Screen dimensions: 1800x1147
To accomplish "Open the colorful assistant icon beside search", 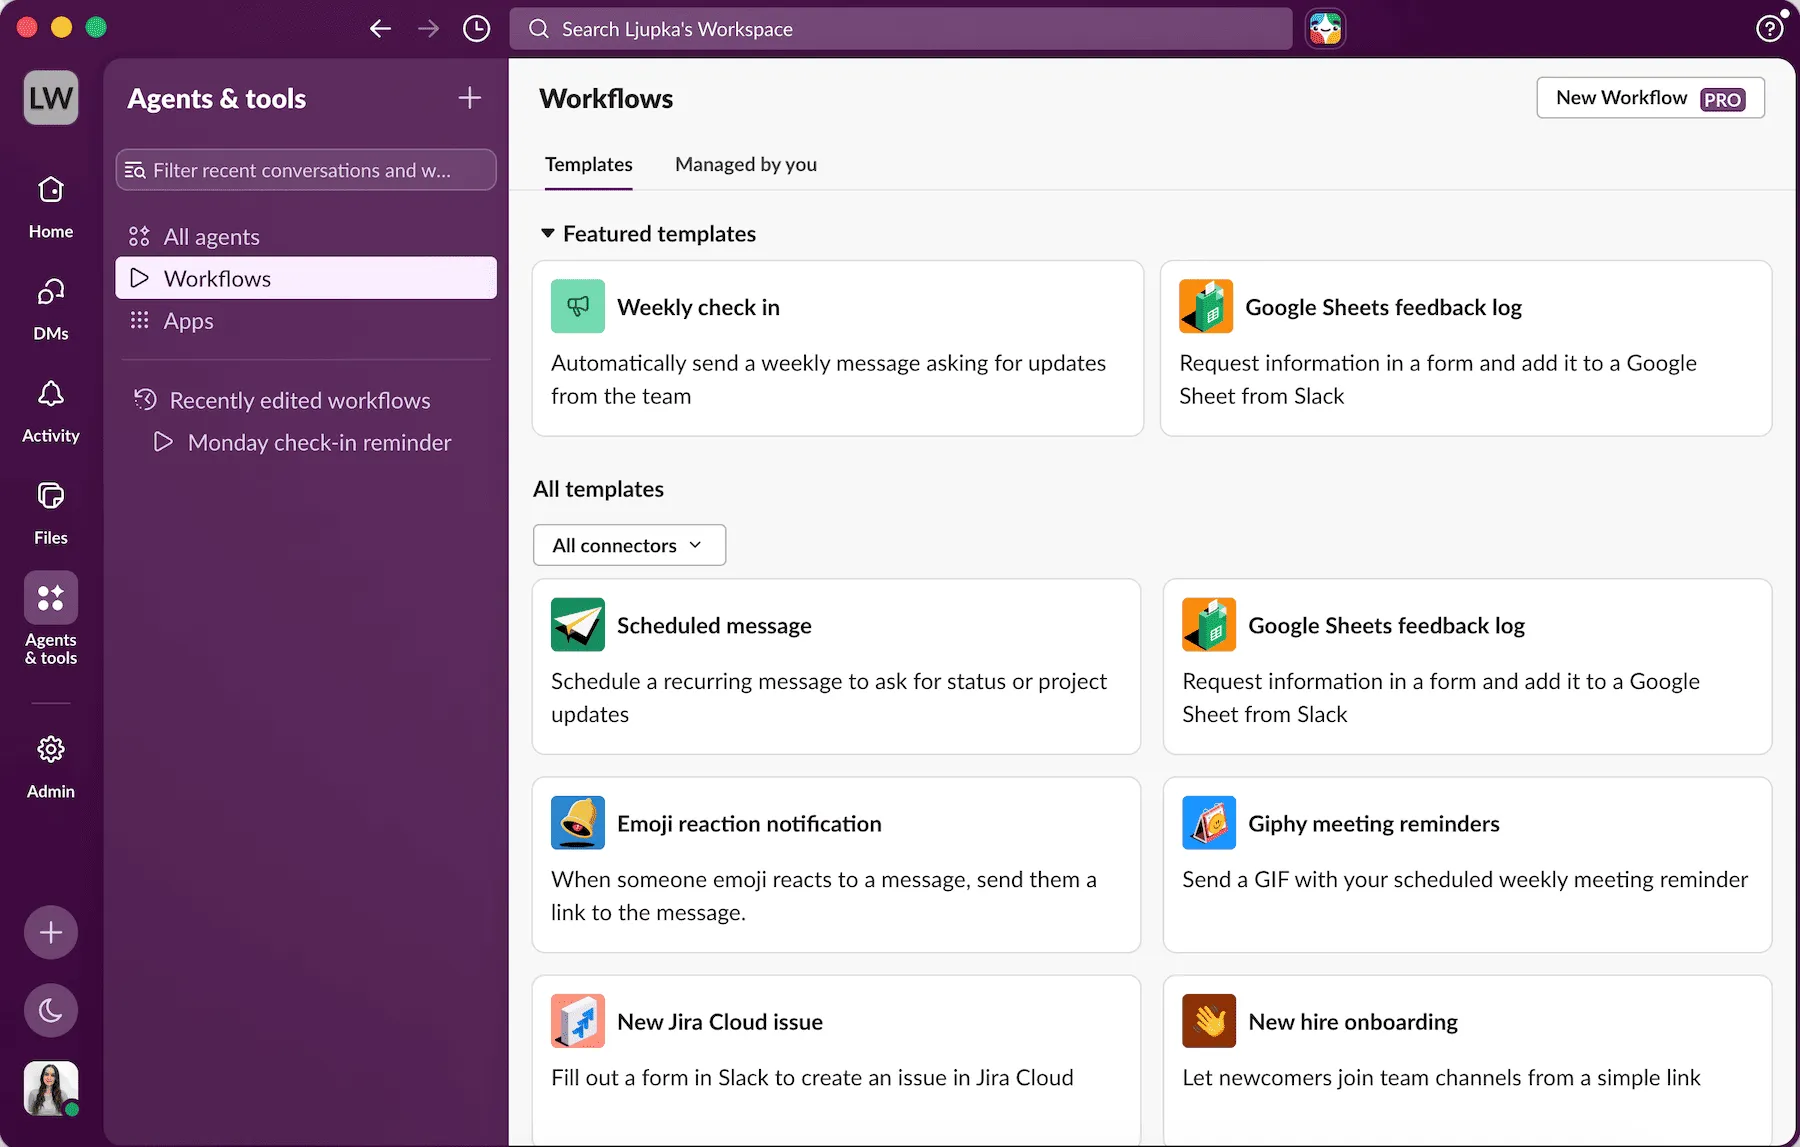I will [x=1326, y=29].
